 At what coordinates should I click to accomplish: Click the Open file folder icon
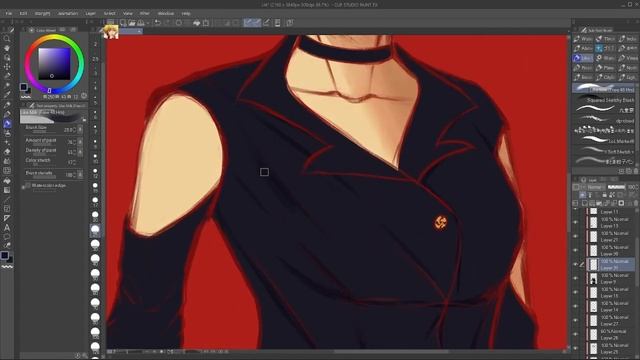(x=132, y=23)
